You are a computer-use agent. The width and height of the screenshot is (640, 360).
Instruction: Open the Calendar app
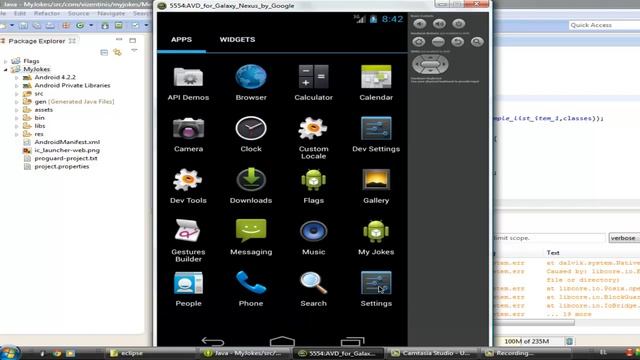(376, 83)
